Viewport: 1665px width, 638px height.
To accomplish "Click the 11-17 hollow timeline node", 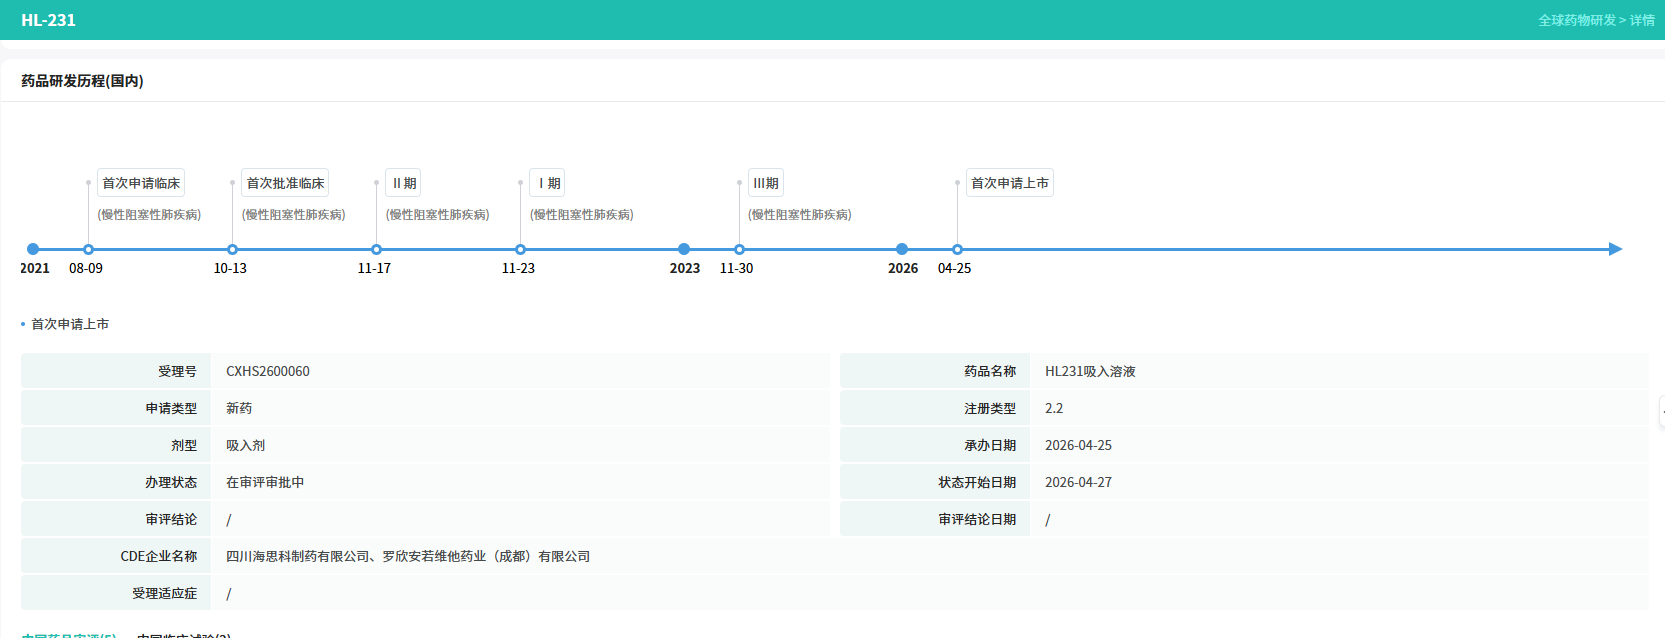I will [x=376, y=249].
